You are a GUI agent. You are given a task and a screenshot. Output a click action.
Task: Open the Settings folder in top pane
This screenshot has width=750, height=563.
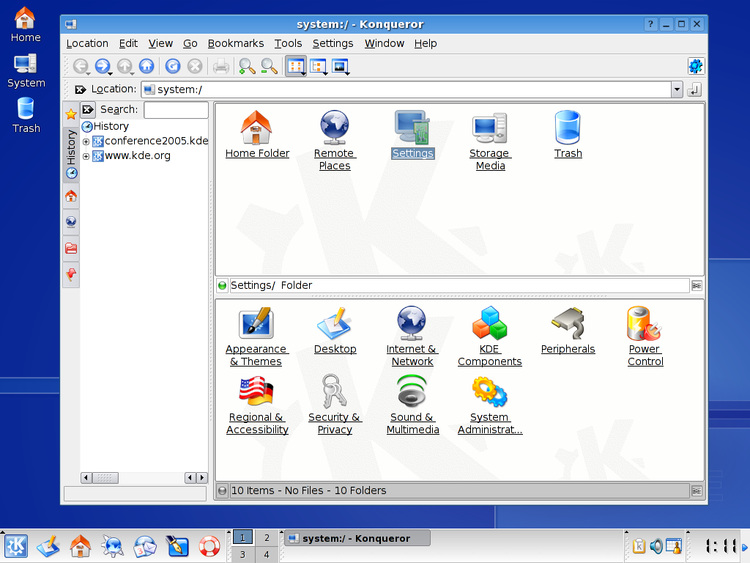(412, 135)
